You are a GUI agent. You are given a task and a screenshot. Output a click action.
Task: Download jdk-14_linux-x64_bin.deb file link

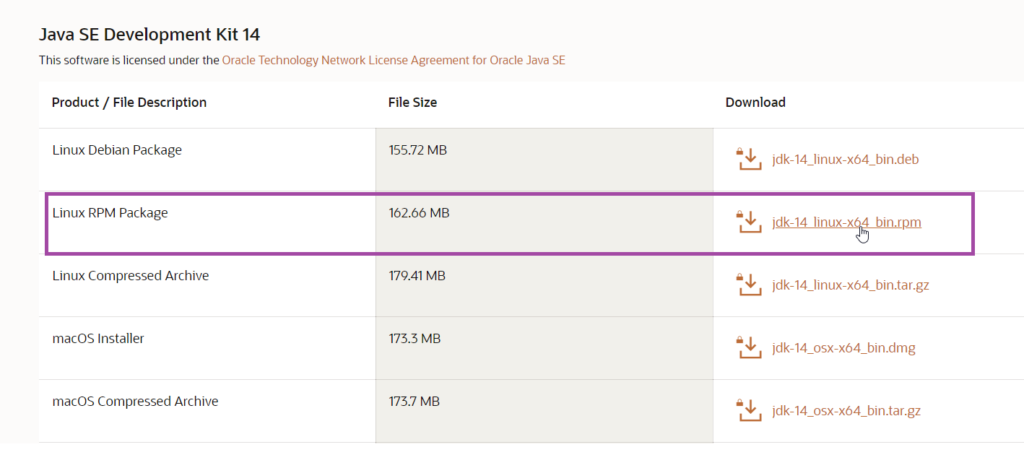click(x=844, y=160)
